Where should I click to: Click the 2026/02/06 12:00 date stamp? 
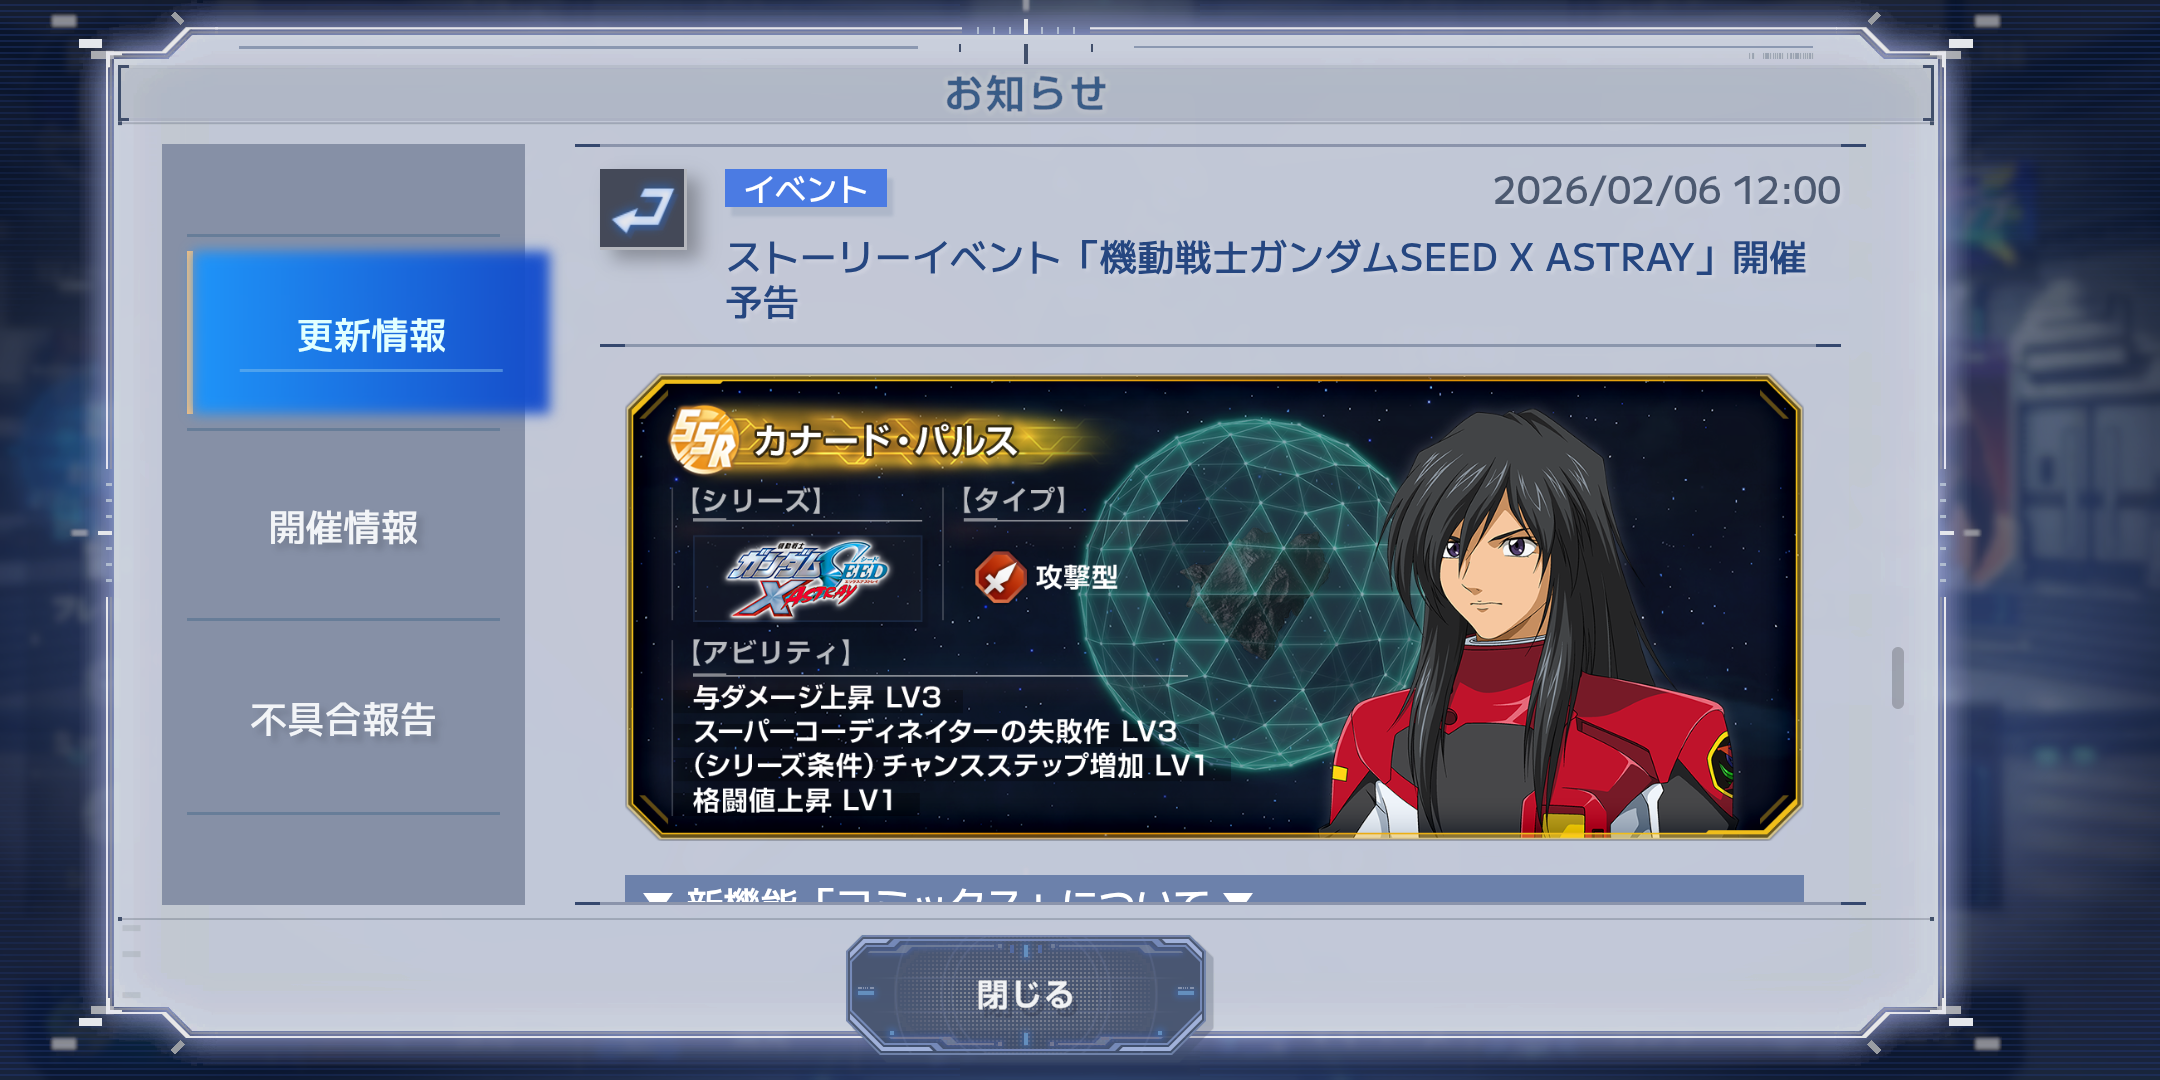[1666, 190]
